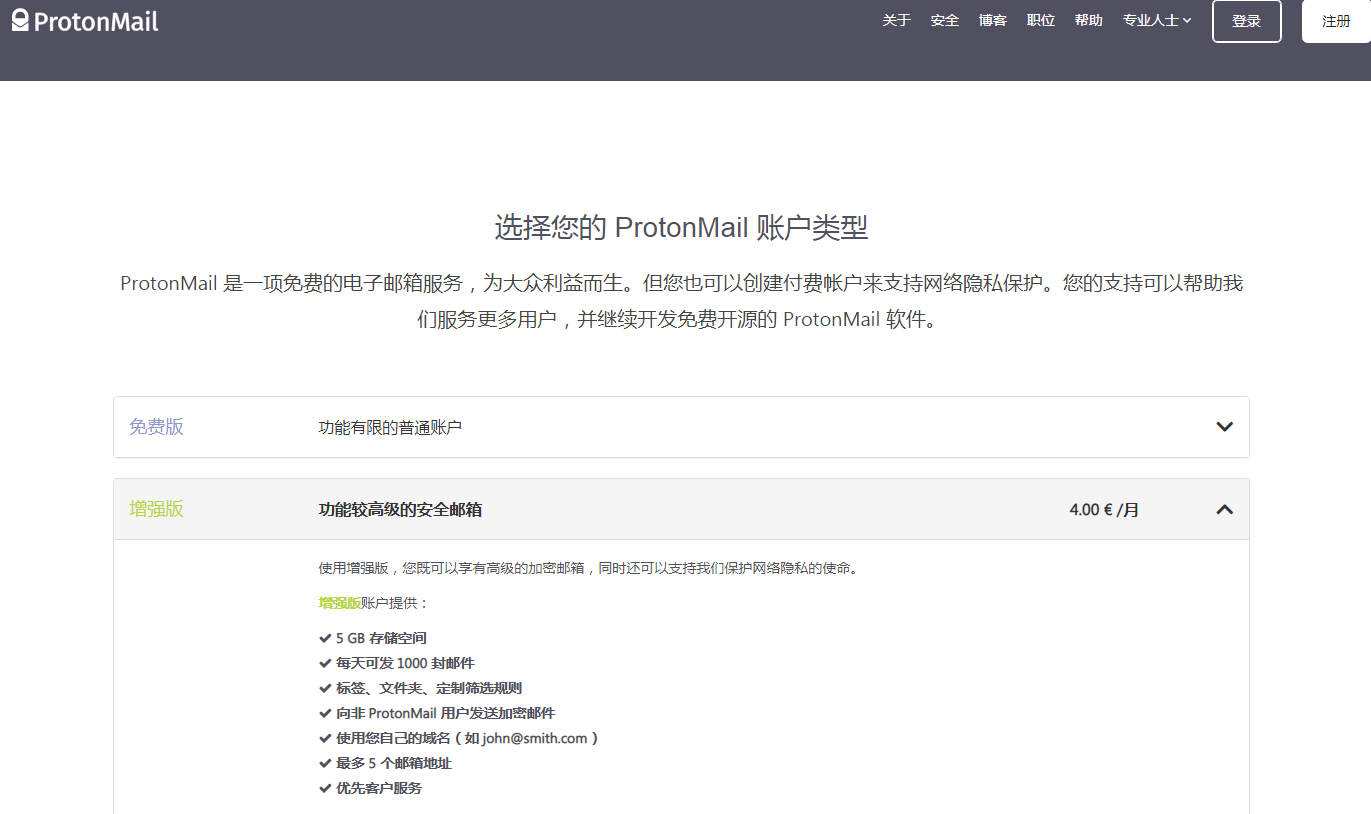Screen dimensions: 1371x814
Task: Click the checkmark beside 标签、文件夹、定制筛选规则
Action: 325,688
